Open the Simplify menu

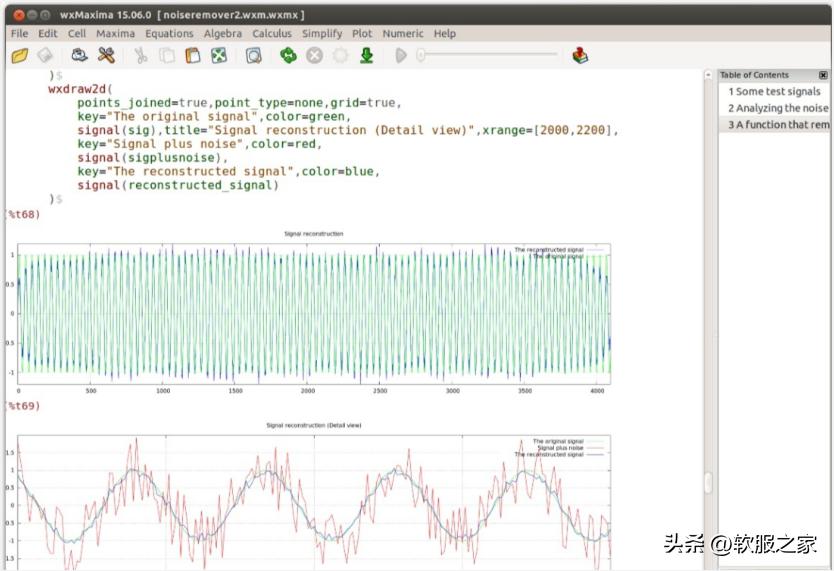point(322,33)
